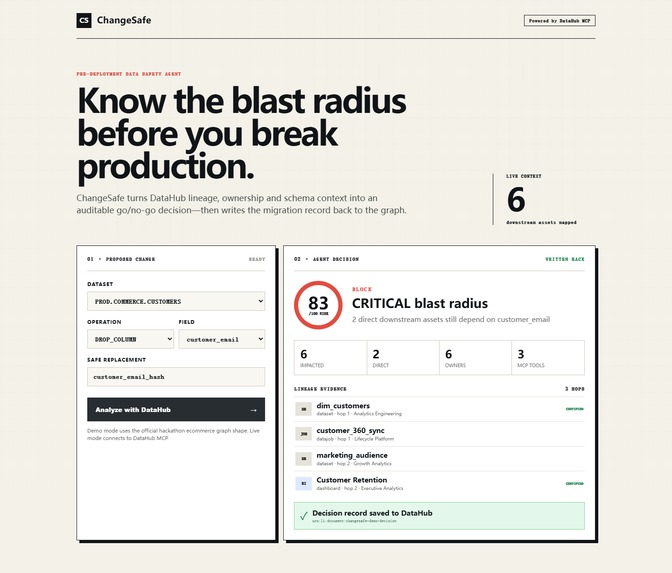
Task: Click the 3 MCP Tools stat card
Action: 548,358
